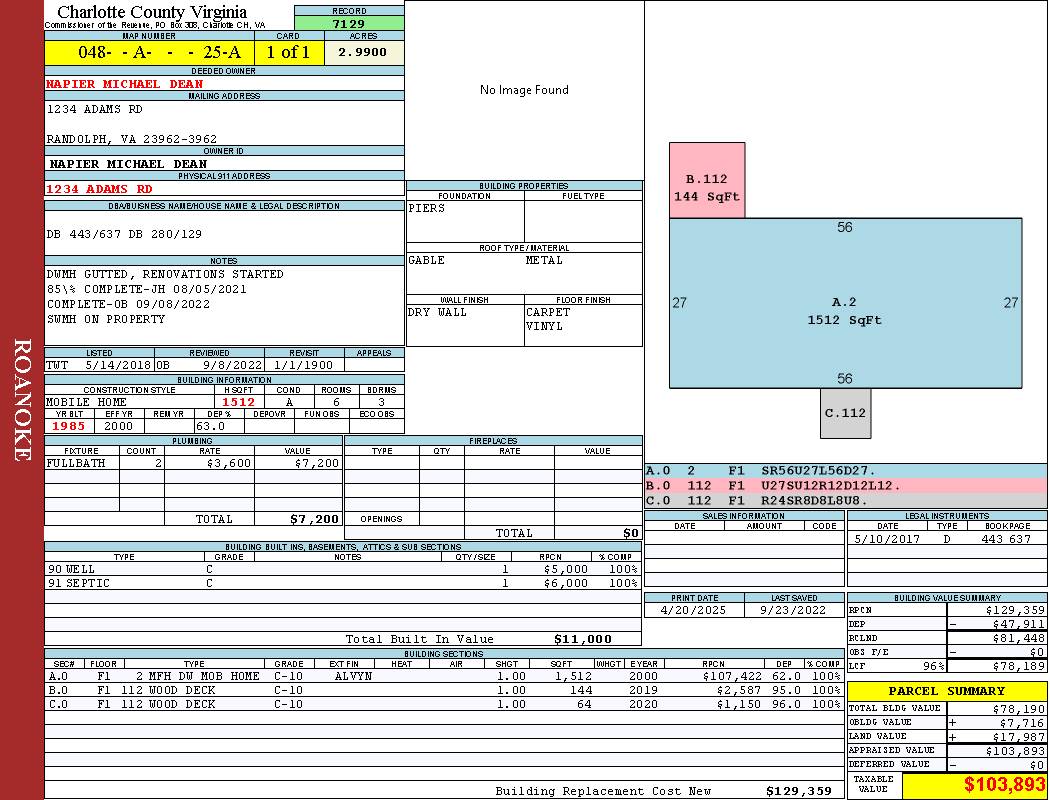Click the green record number 7129 field
The width and height of the screenshot is (1050, 800).
(x=349, y=23)
